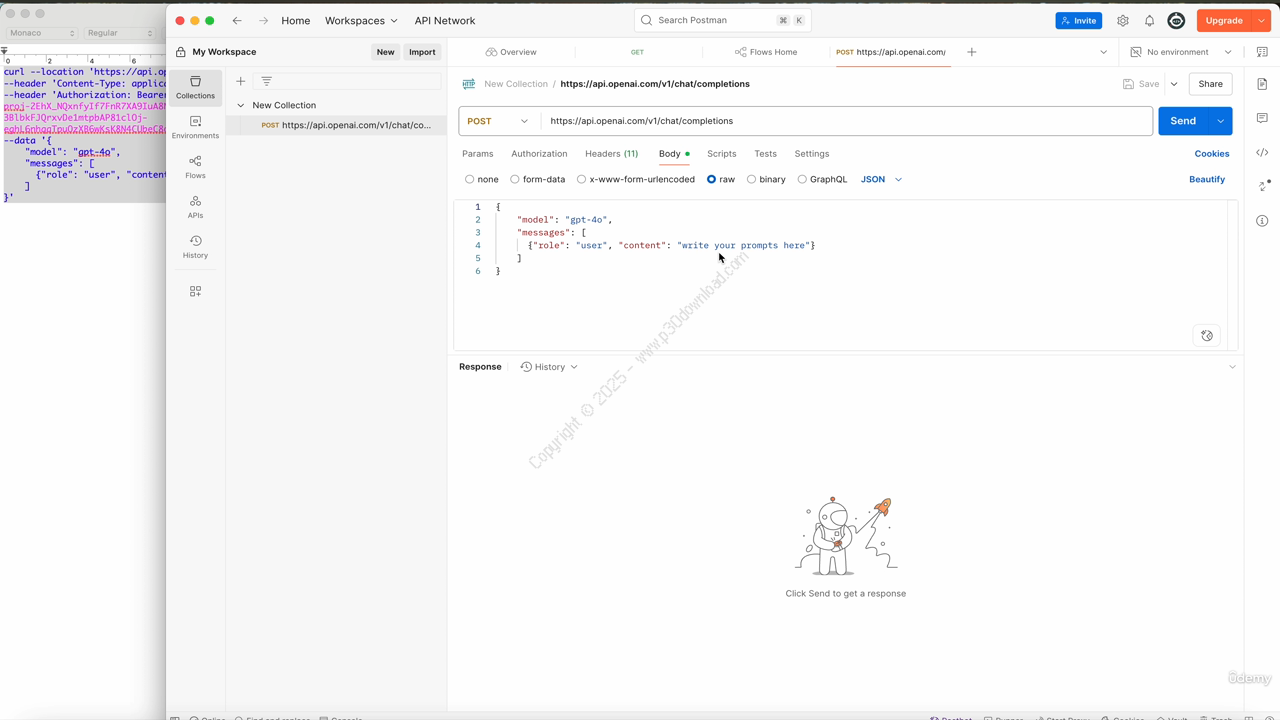1280x720 pixels.
Task: Open the Flows sidebar panel
Action: 195,167
